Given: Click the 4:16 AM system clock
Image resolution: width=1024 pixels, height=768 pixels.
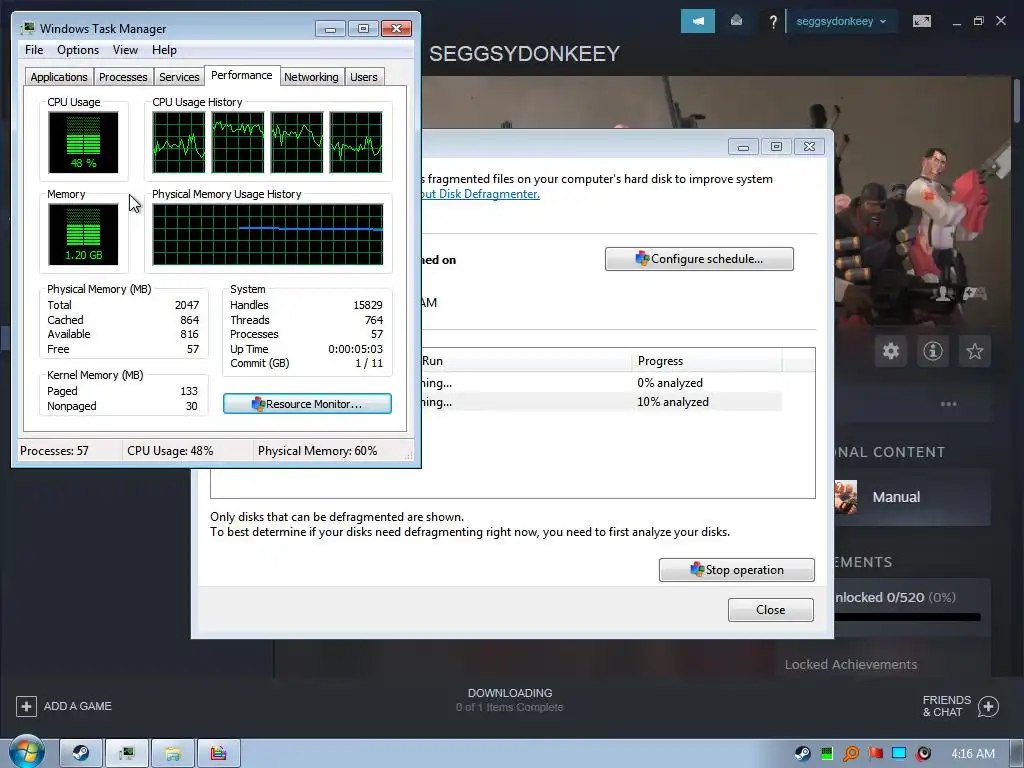Looking at the screenshot, I should [x=972, y=754].
